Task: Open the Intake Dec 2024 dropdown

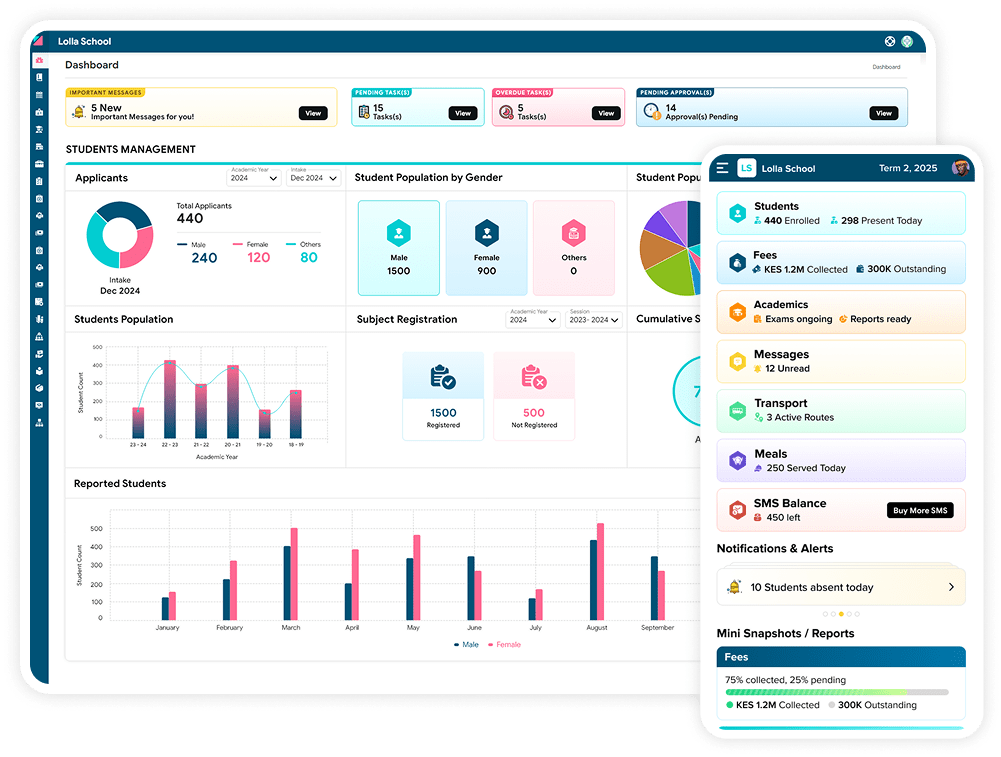Action: click(x=314, y=178)
